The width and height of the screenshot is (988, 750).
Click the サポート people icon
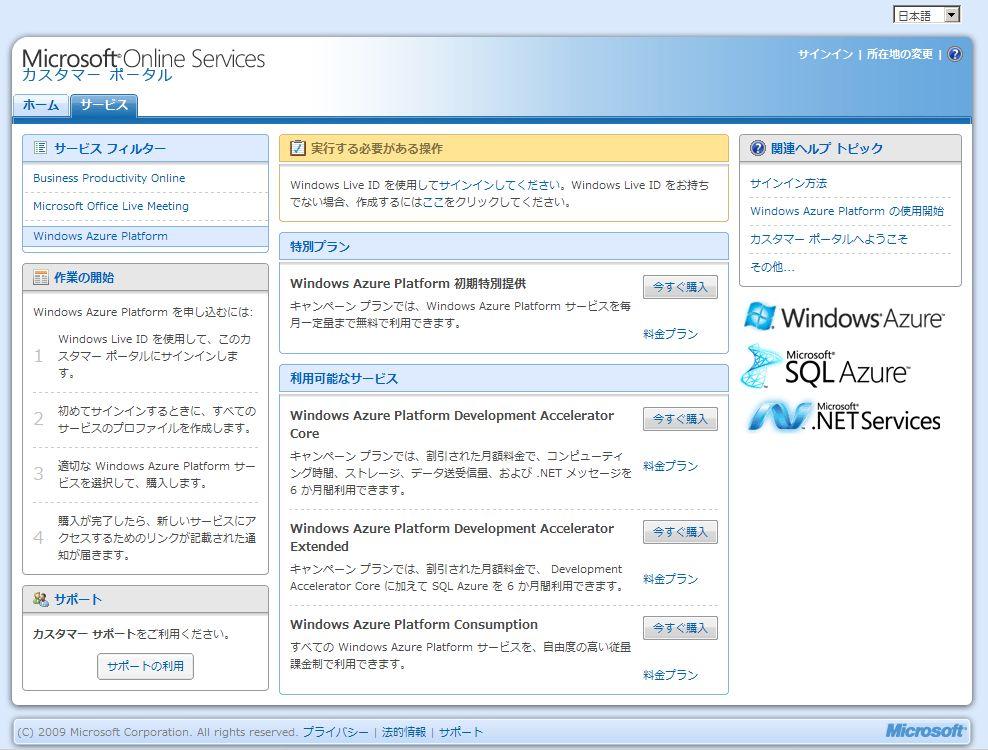[x=40, y=599]
